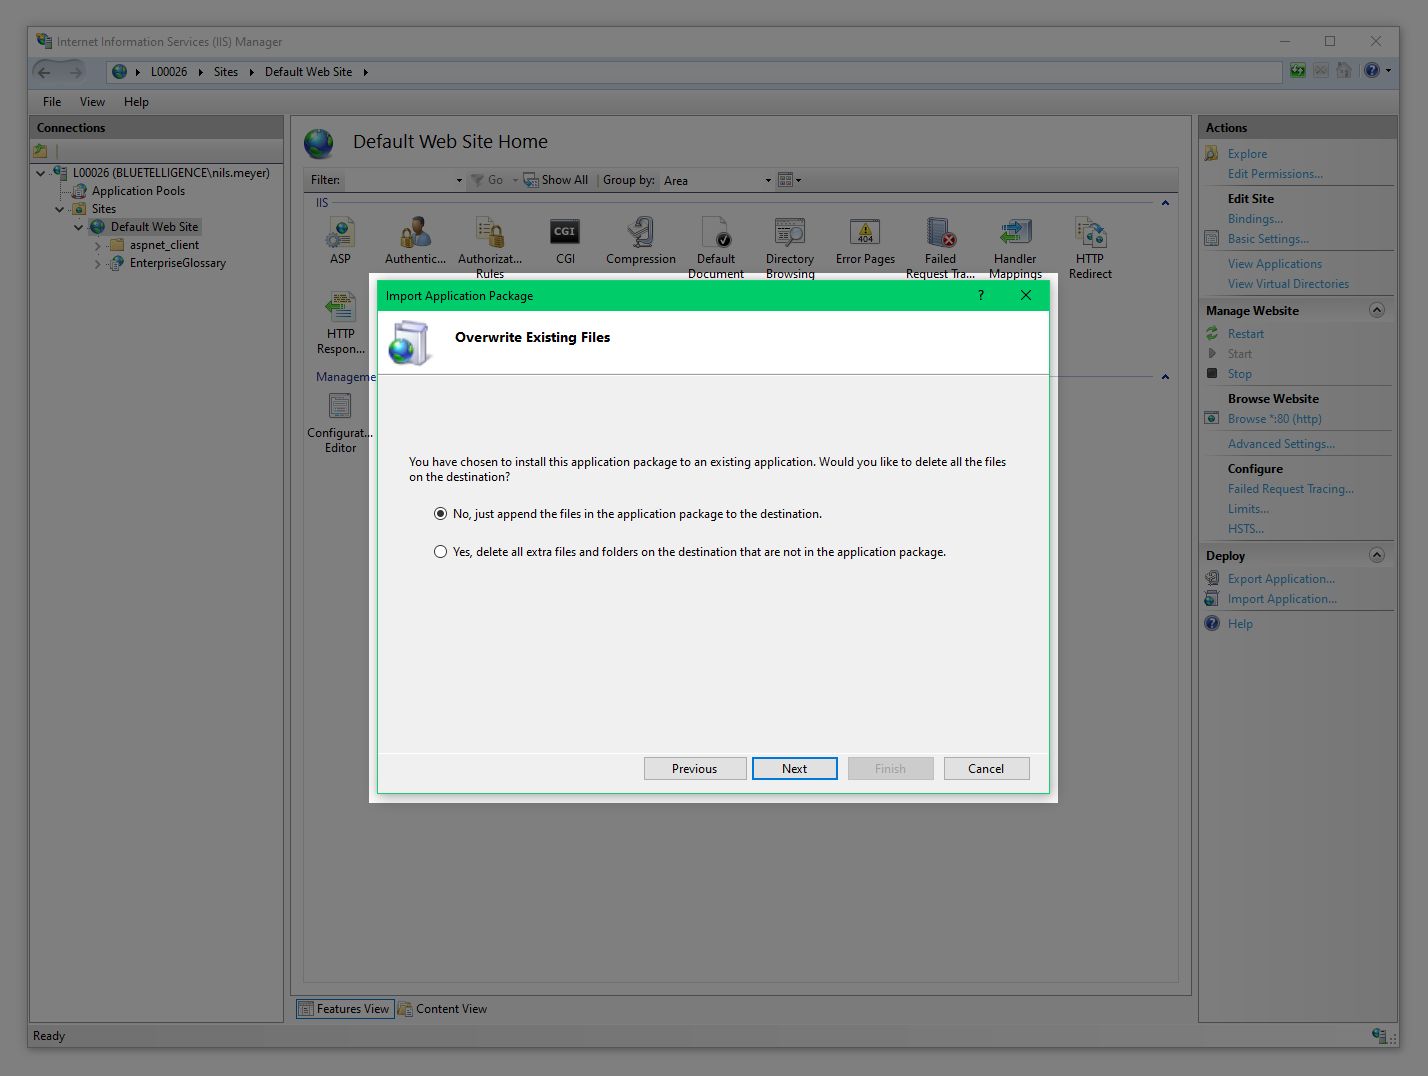1428x1076 pixels.
Task: Click the Next button in dialog
Action: [794, 768]
